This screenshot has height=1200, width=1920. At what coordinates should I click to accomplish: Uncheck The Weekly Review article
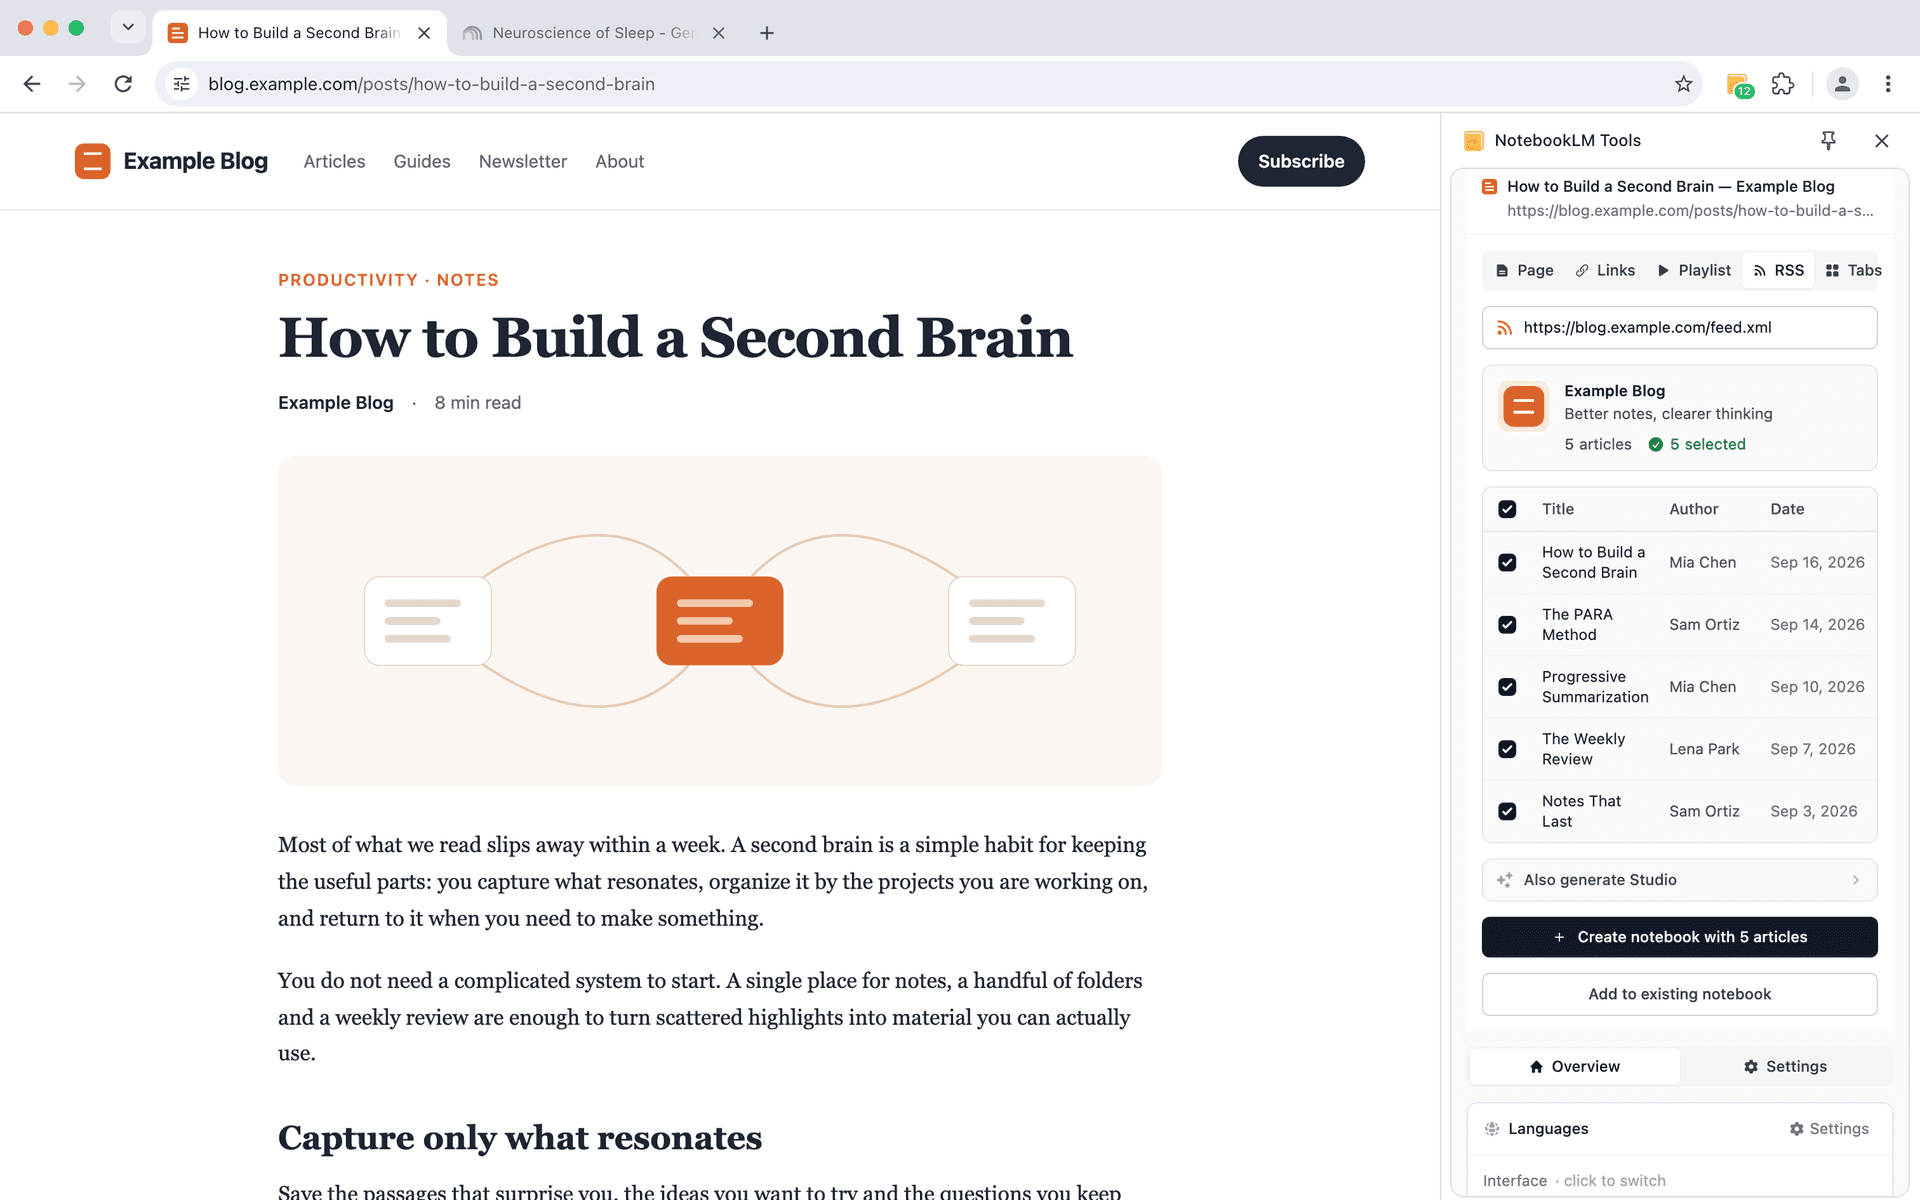coord(1507,749)
